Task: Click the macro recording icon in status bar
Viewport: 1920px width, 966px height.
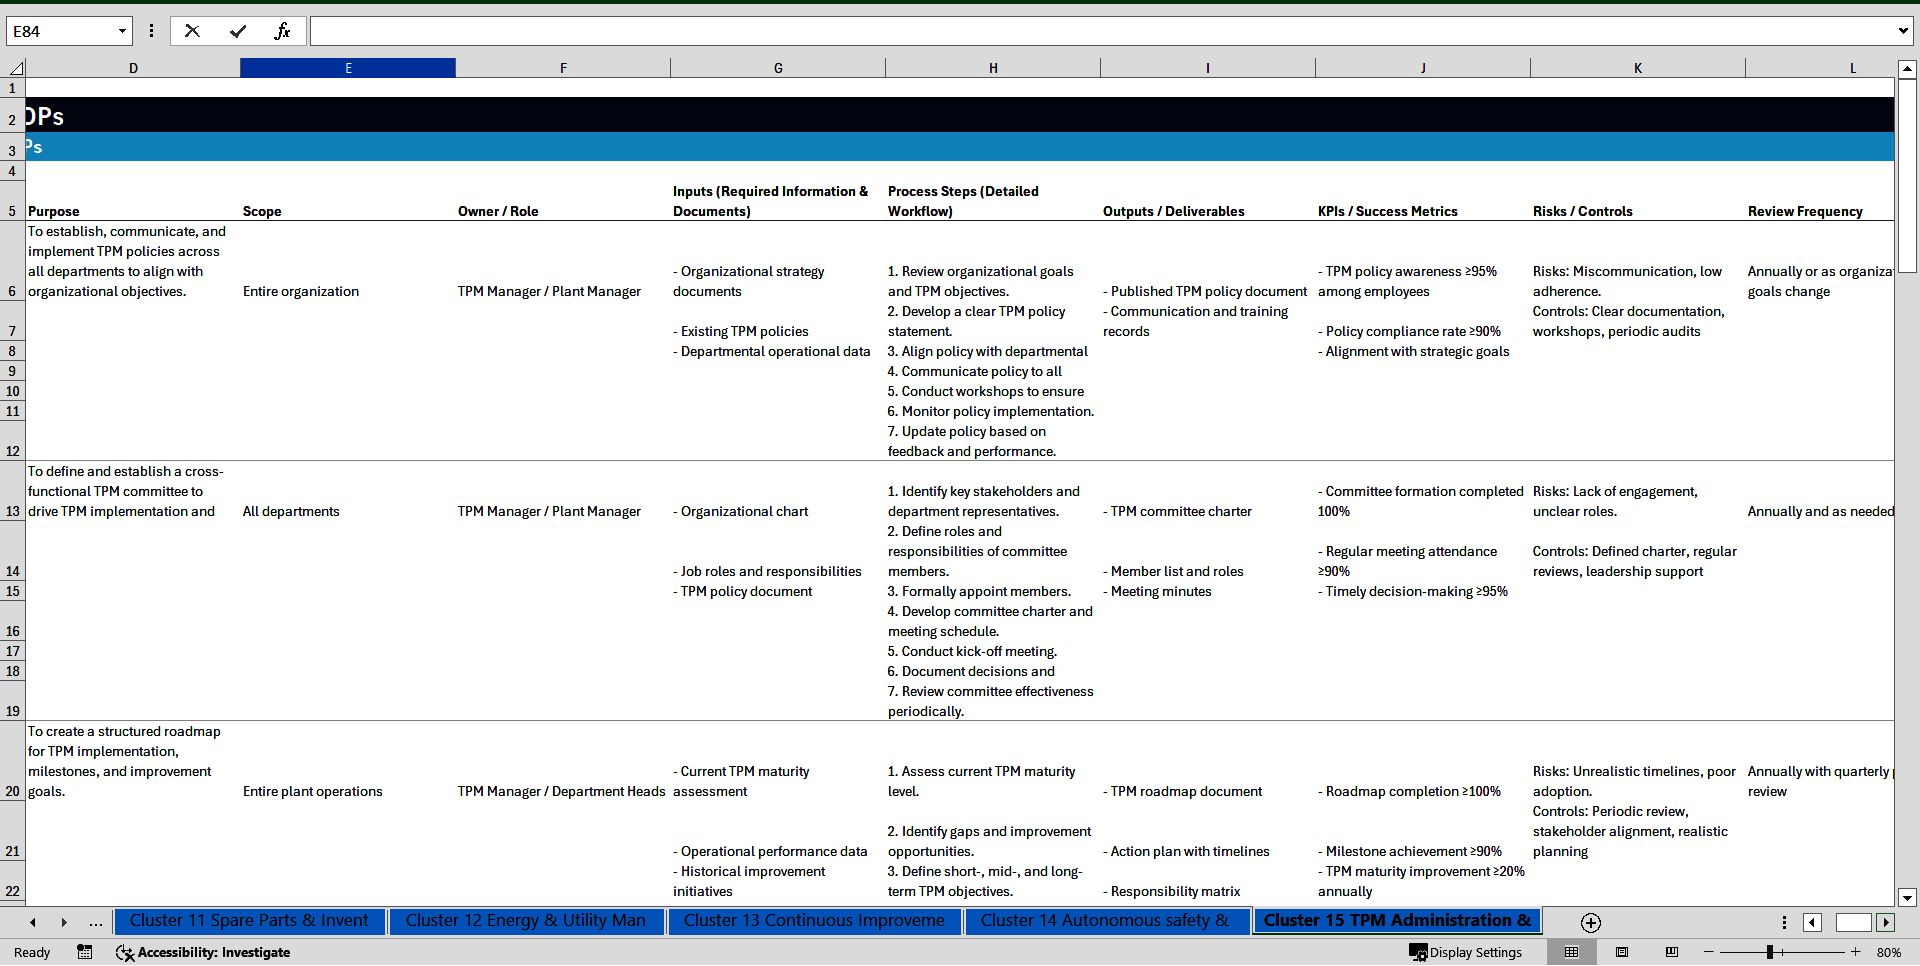Action: click(85, 952)
